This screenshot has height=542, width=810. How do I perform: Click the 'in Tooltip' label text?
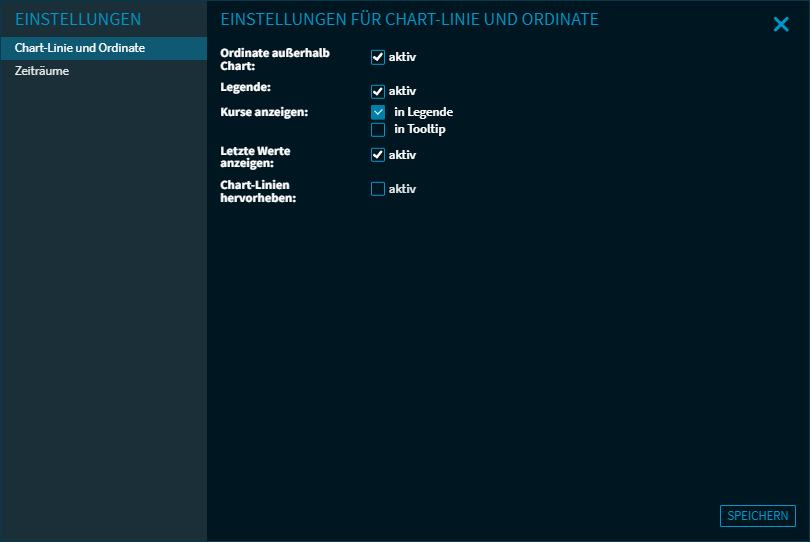pyautogui.click(x=420, y=129)
